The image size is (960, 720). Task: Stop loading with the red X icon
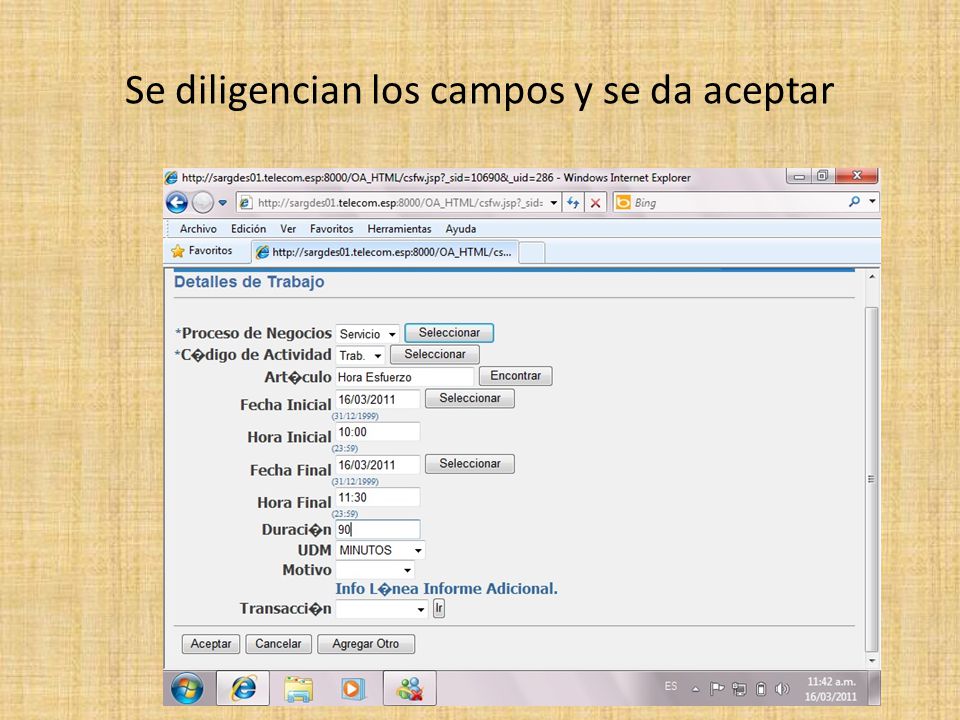[595, 203]
